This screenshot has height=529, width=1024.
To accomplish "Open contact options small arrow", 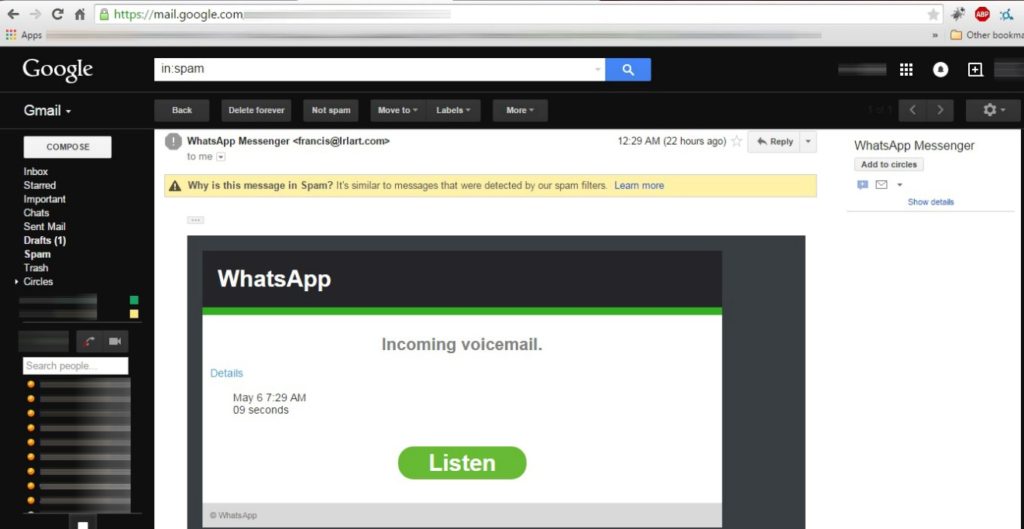I will click(899, 185).
